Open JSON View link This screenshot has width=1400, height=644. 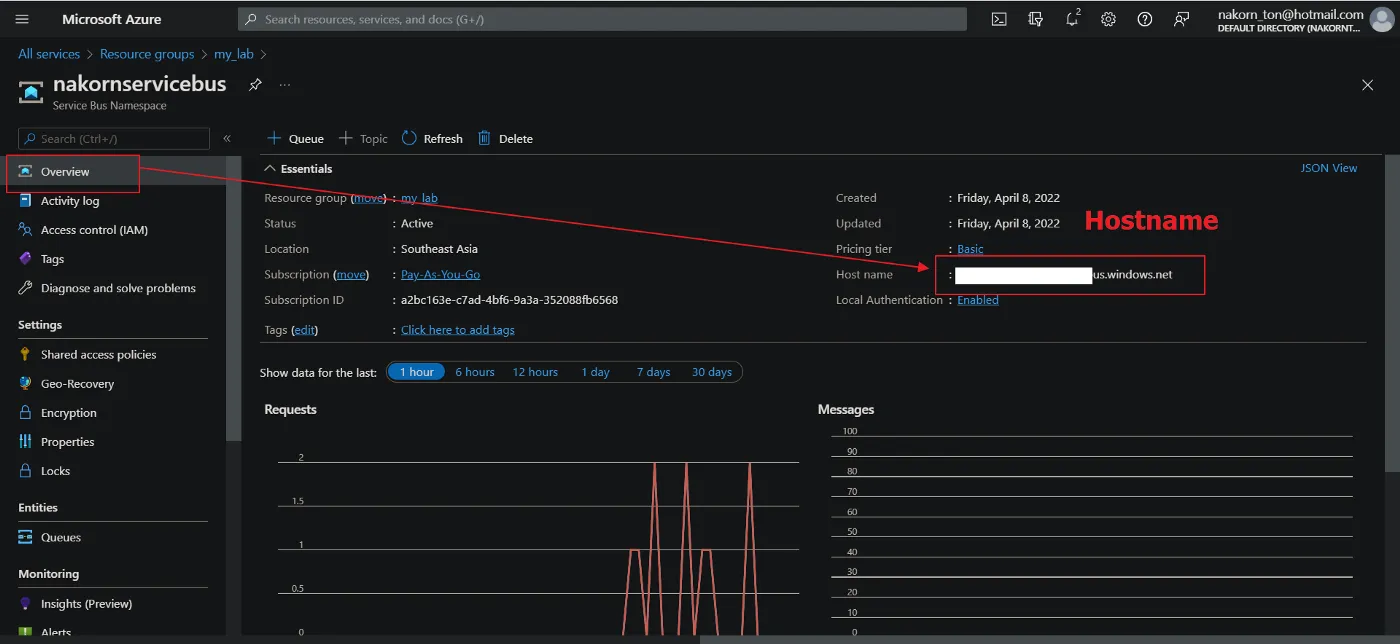1329,168
